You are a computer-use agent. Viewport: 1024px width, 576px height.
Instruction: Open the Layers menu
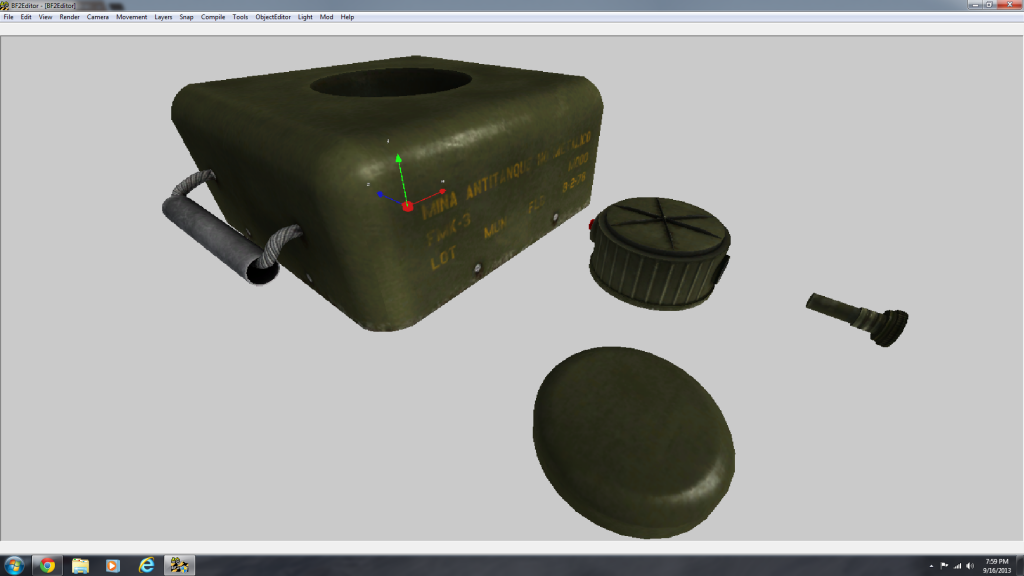[x=163, y=17]
